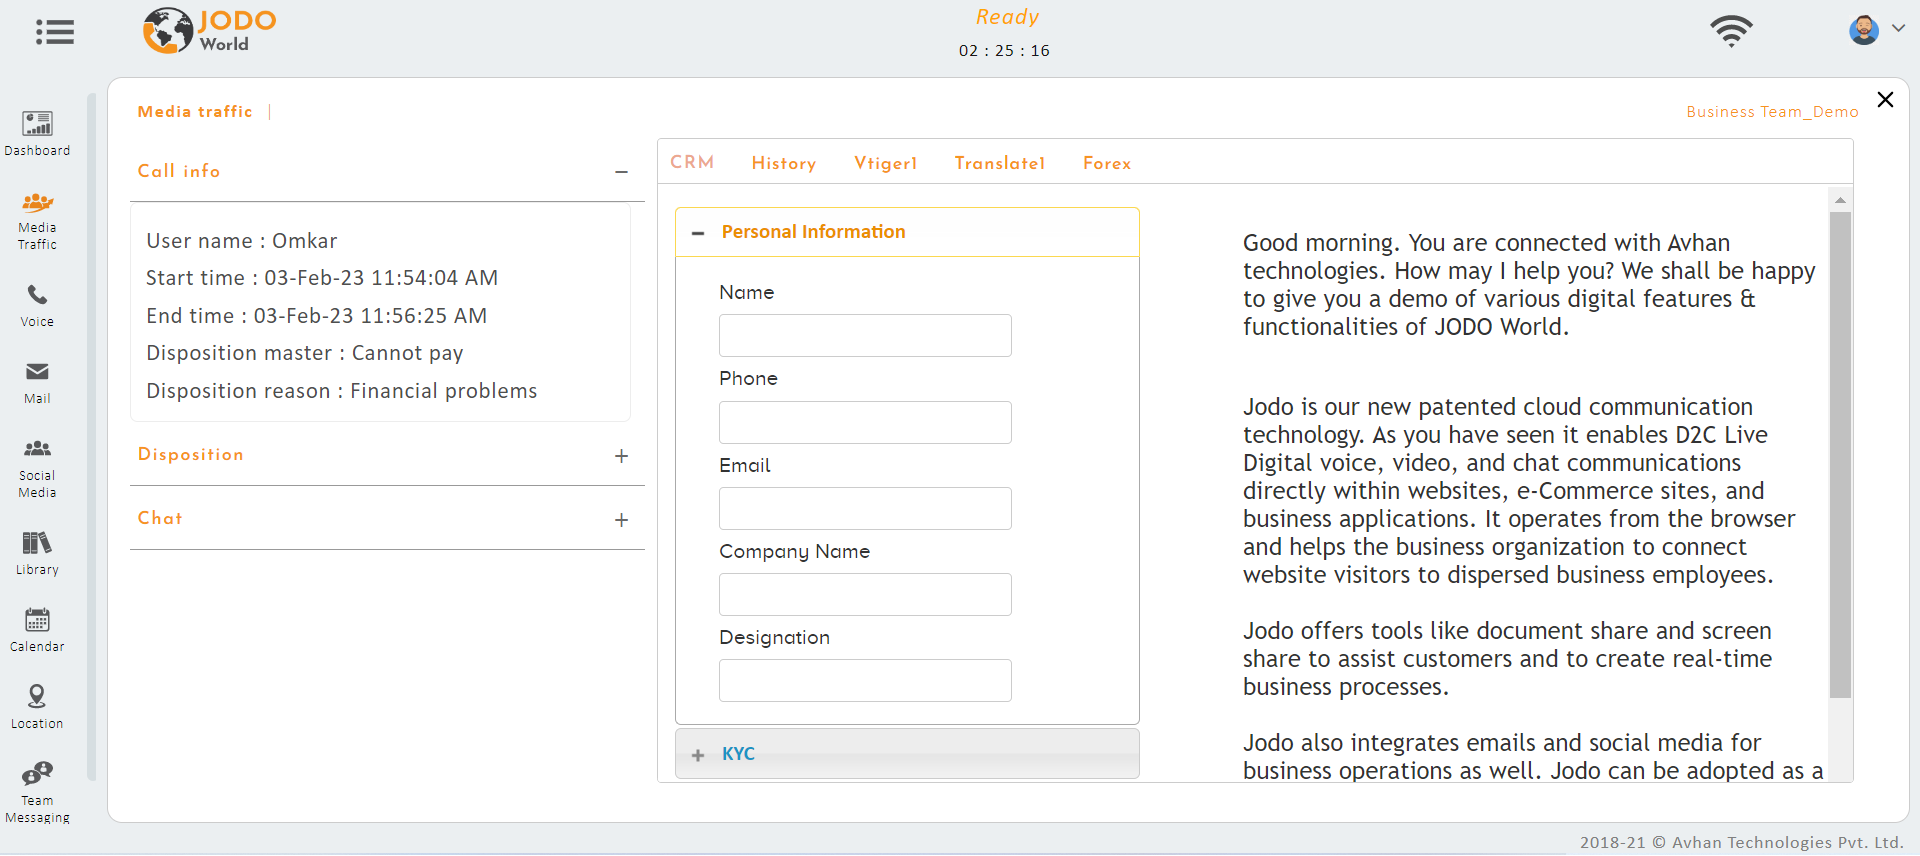Open the Translate1 tab
1920x856 pixels.
(1000, 163)
